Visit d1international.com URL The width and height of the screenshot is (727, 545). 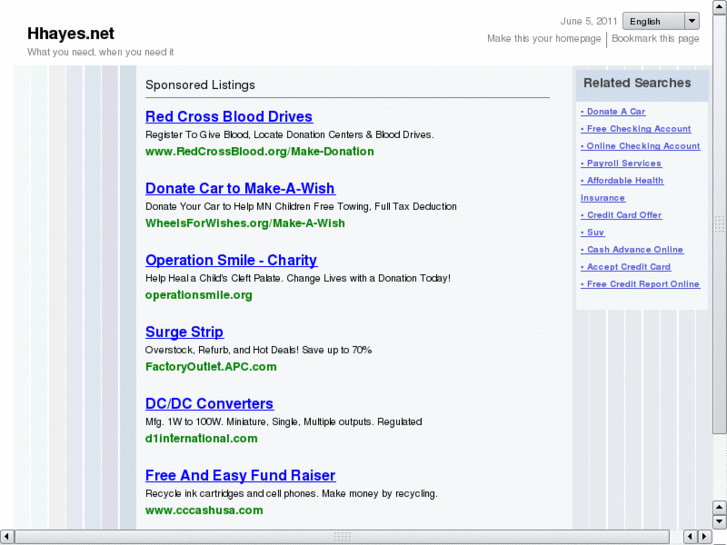(x=201, y=438)
